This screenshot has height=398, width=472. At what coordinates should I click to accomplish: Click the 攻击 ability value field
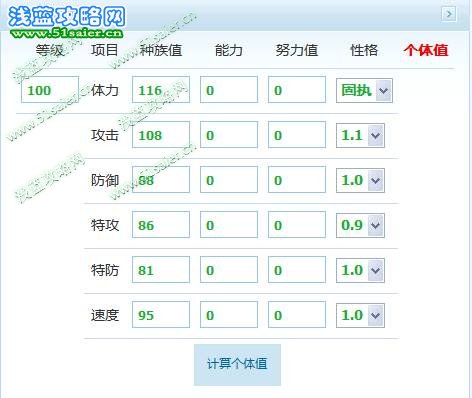pyautogui.click(x=229, y=134)
